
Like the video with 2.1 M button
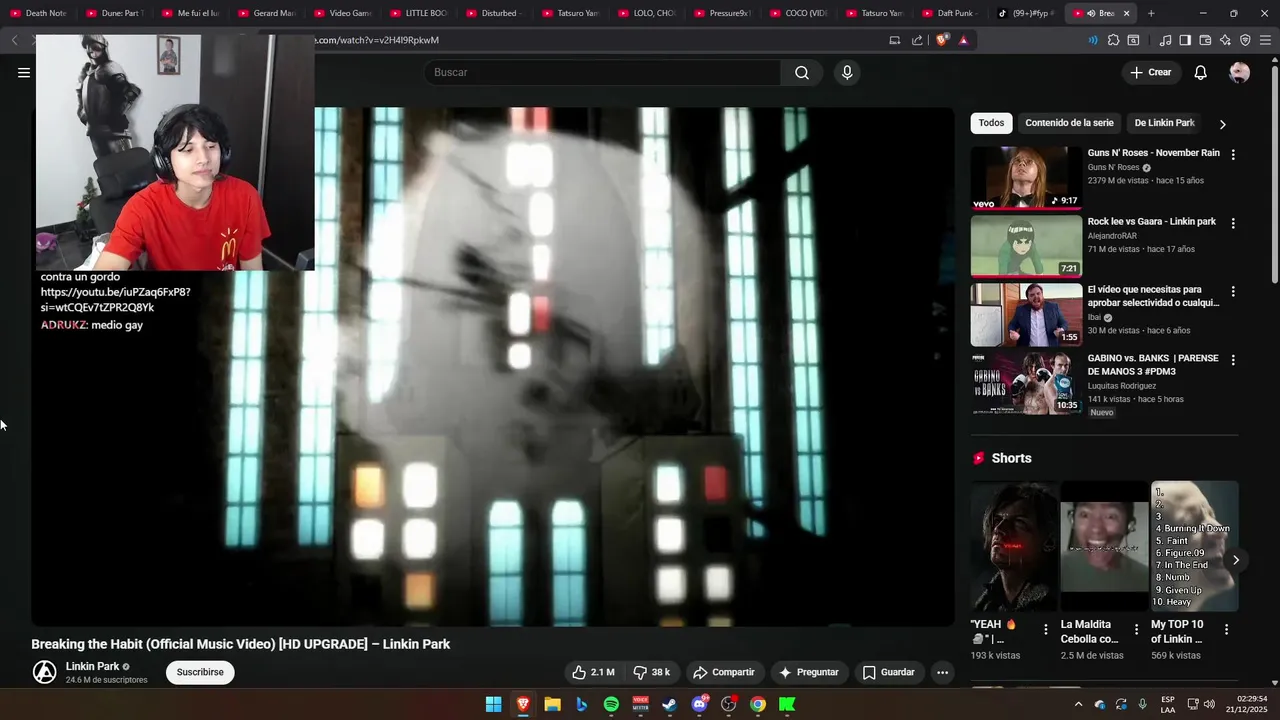click(x=594, y=672)
